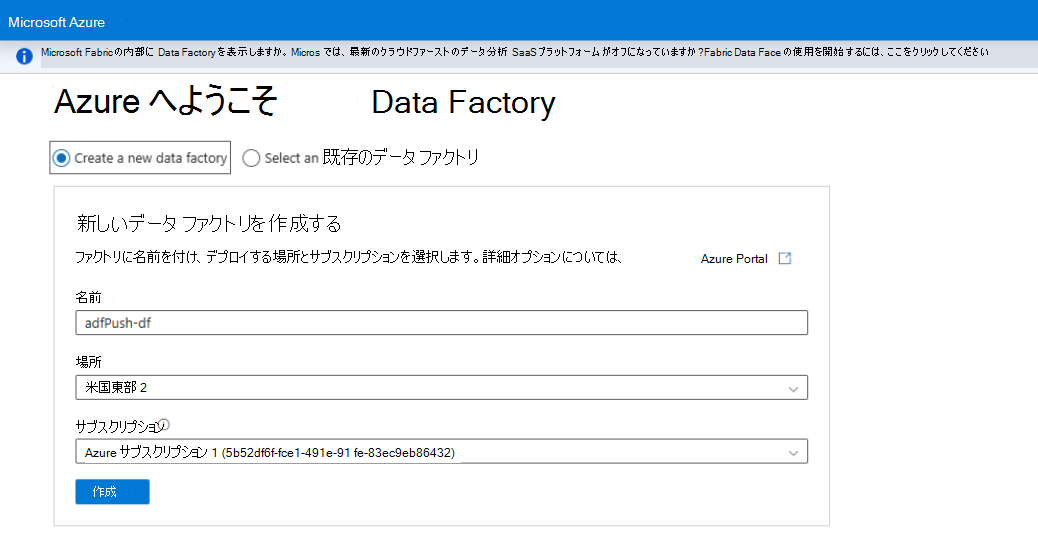Click the Azure へようこそ heading

[x=165, y=102]
